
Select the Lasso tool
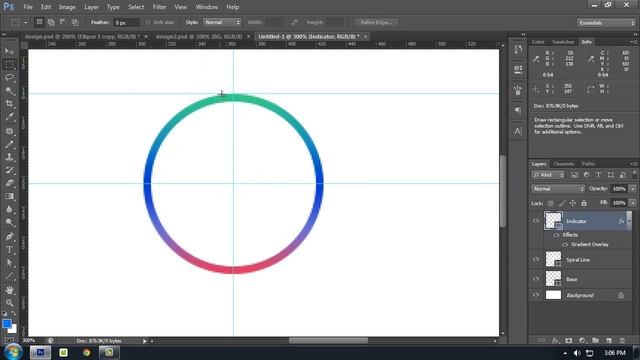click(9, 77)
